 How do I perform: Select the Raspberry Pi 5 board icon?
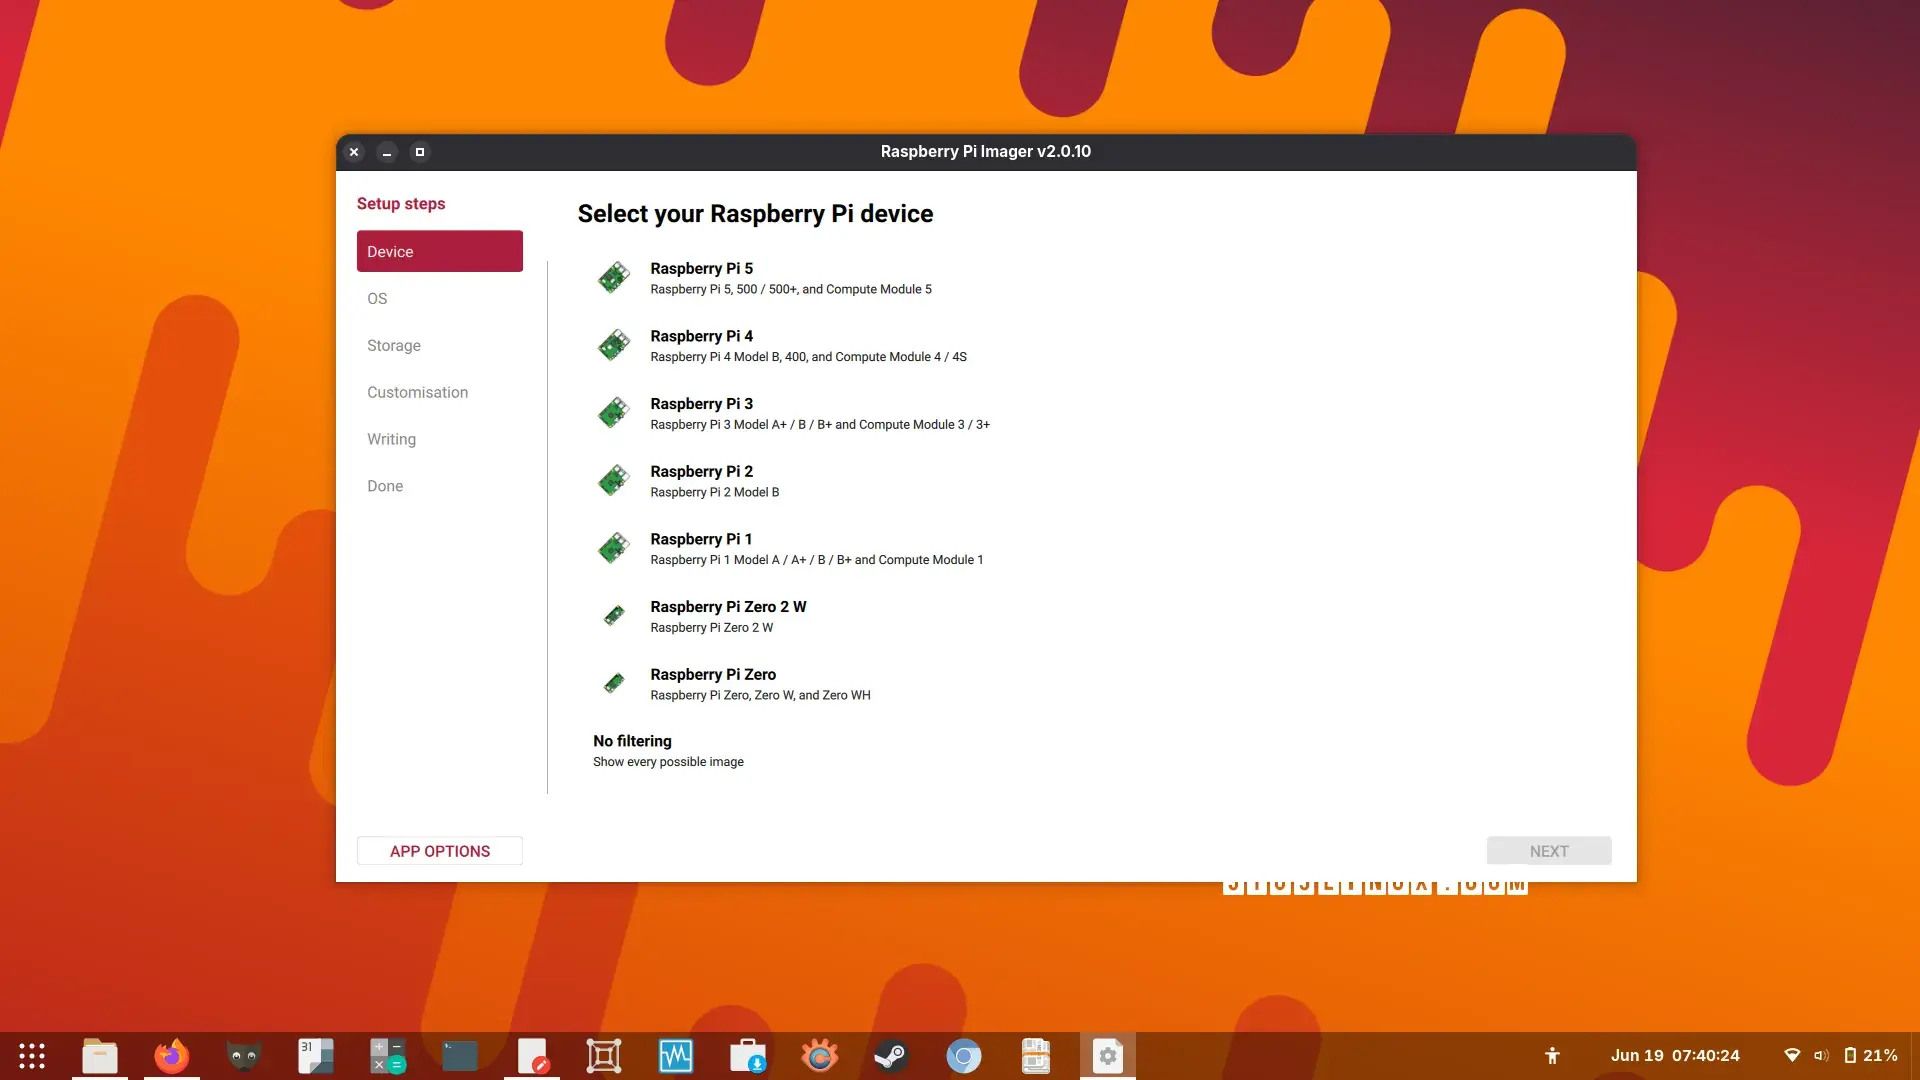pos(614,278)
